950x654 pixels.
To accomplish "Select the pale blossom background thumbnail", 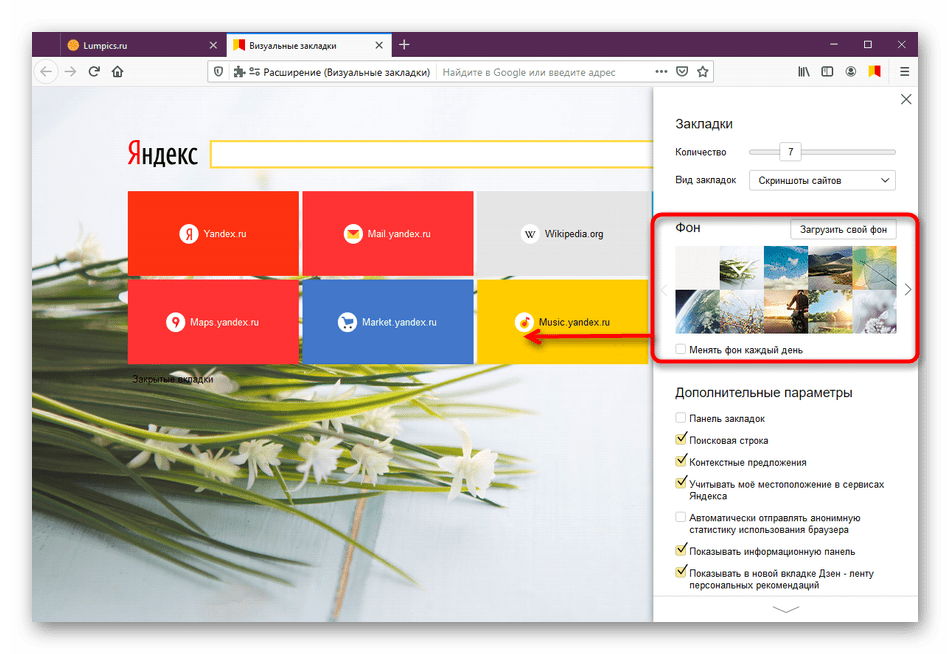I will click(874, 312).
